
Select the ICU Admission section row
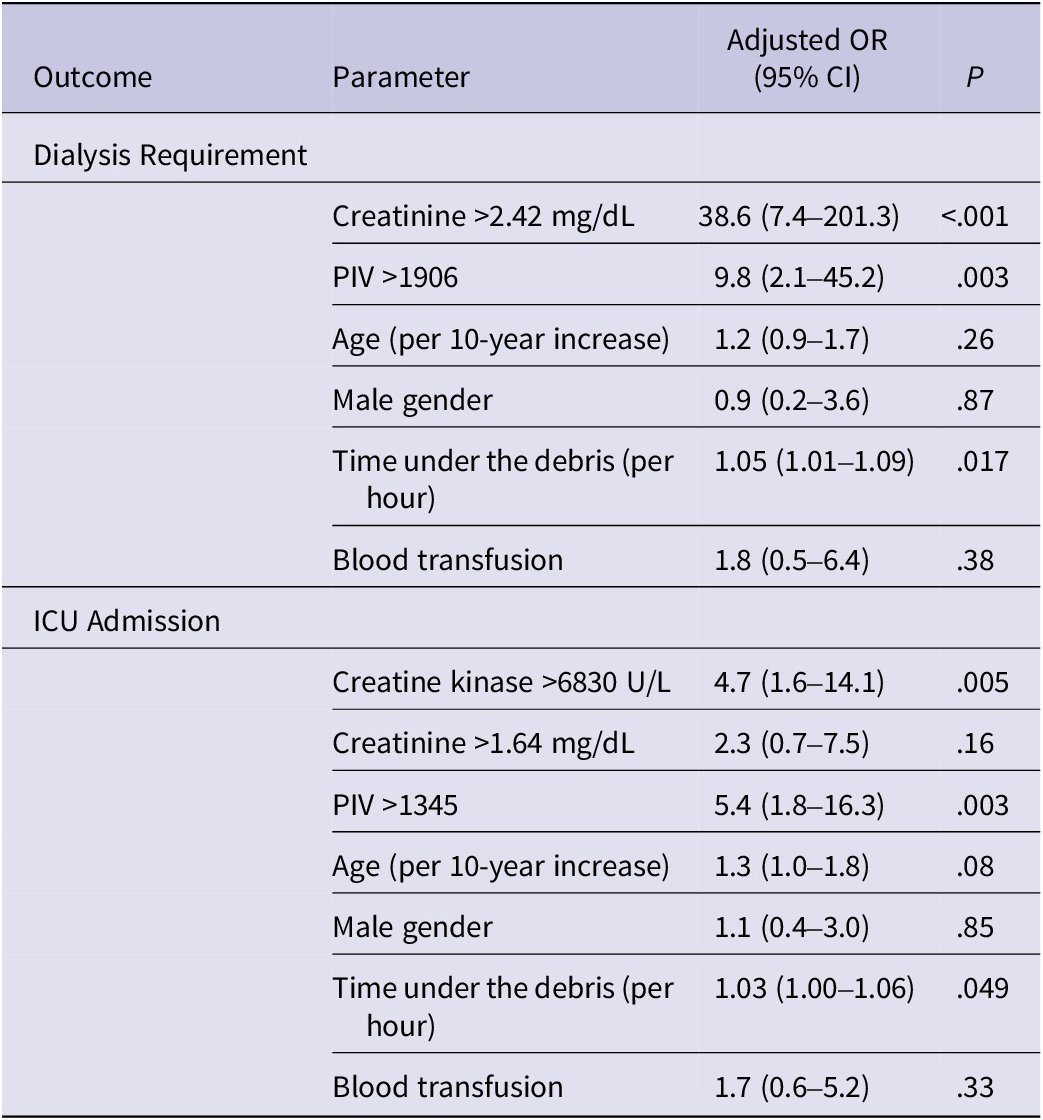point(127,620)
